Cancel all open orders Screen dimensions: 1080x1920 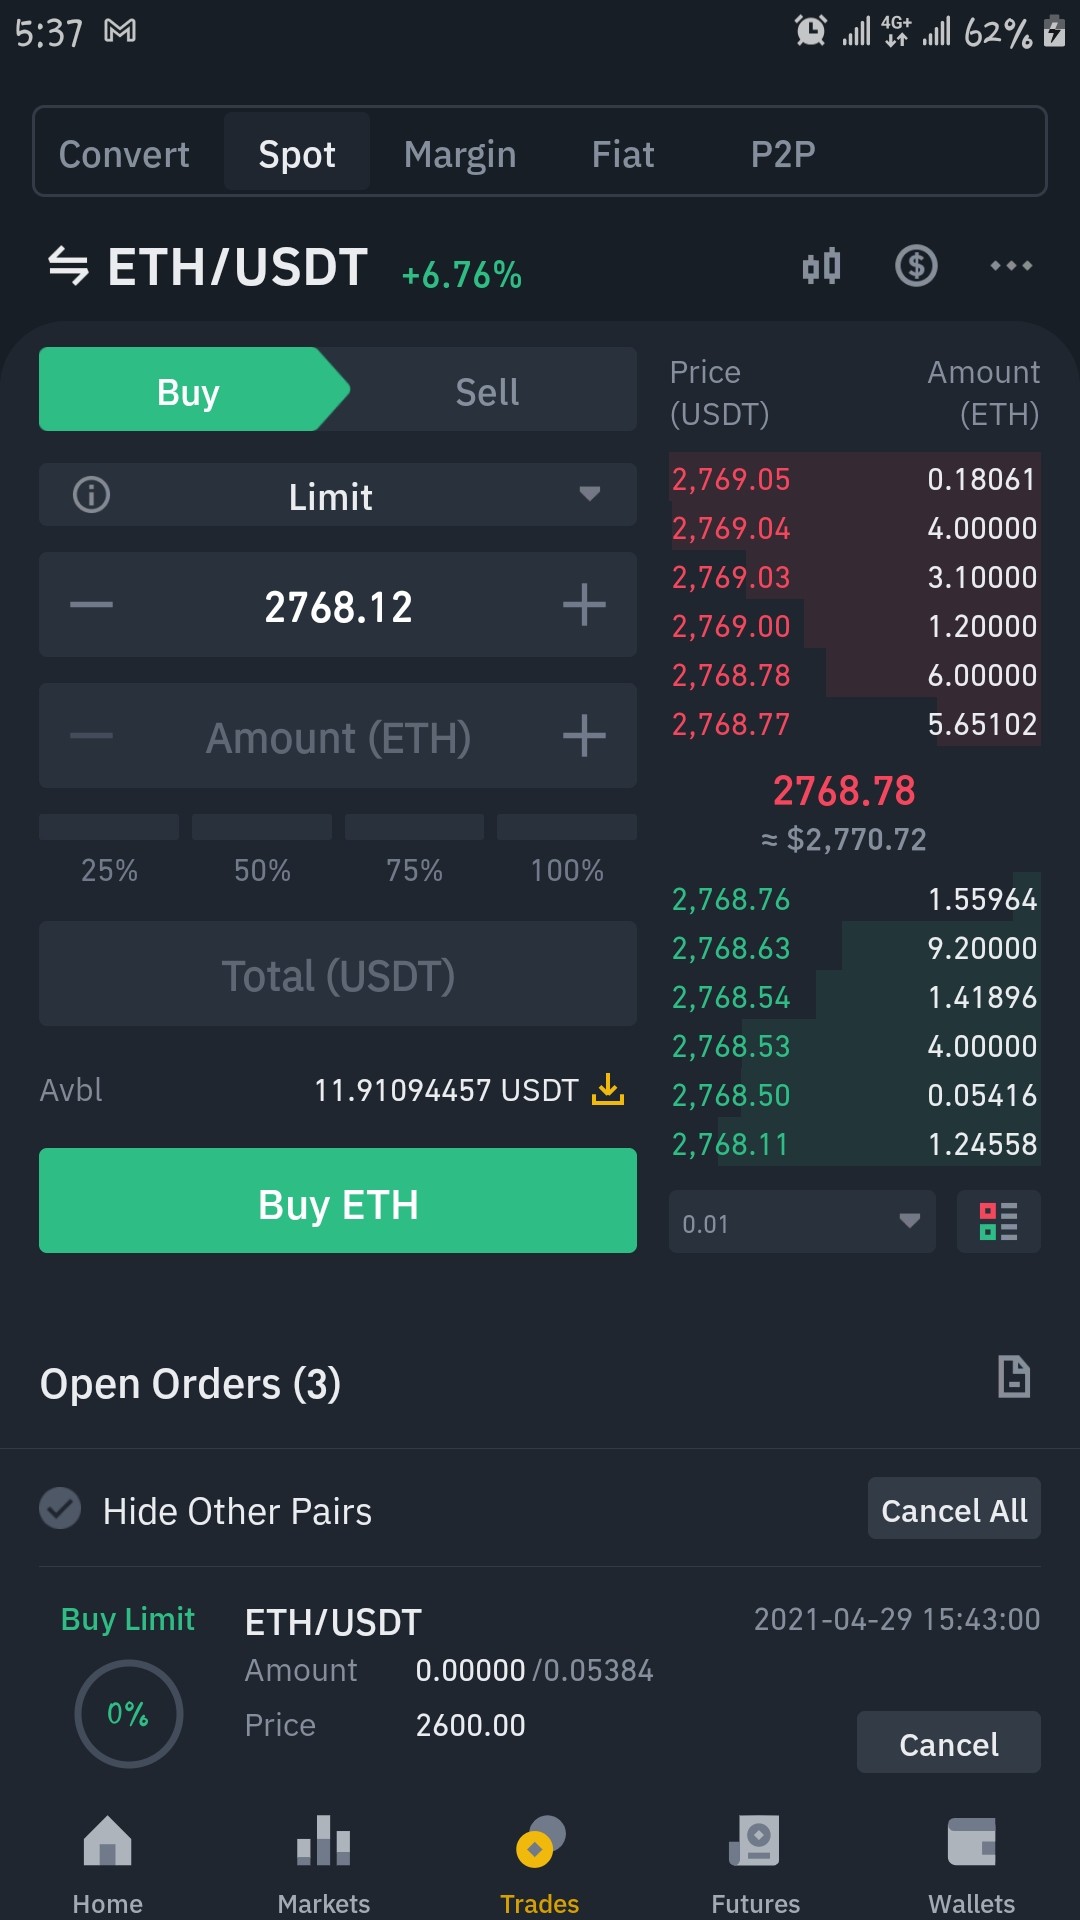click(954, 1509)
